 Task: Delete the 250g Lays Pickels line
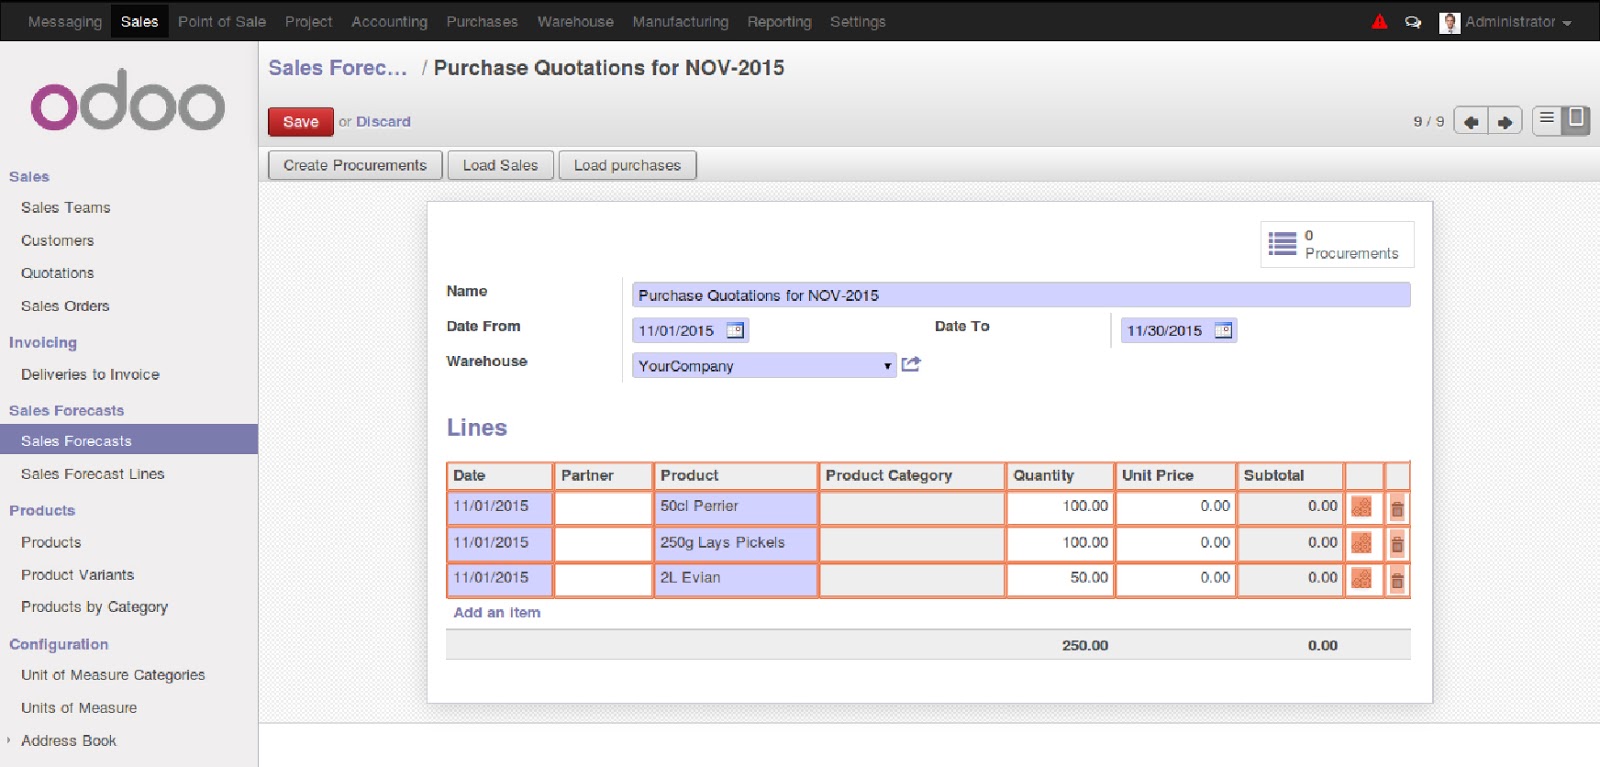pos(1397,544)
